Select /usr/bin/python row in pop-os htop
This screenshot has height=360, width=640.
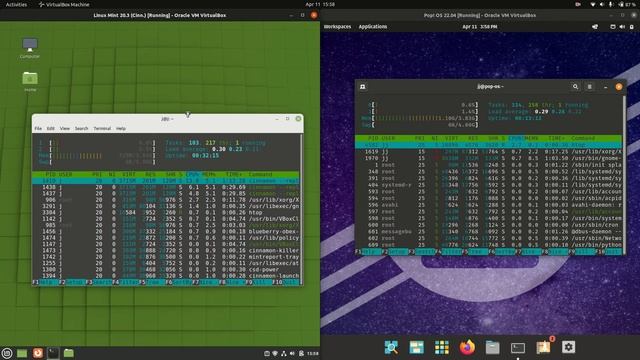click(489, 245)
